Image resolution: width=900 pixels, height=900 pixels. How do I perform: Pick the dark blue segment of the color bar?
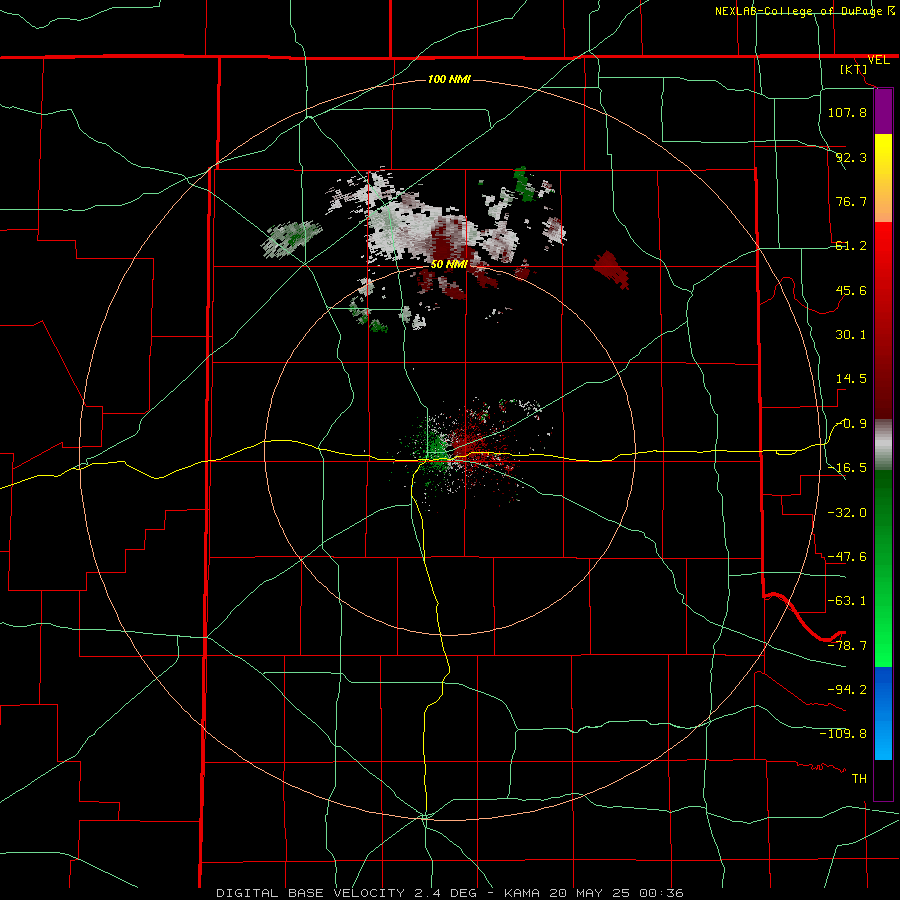(x=883, y=689)
